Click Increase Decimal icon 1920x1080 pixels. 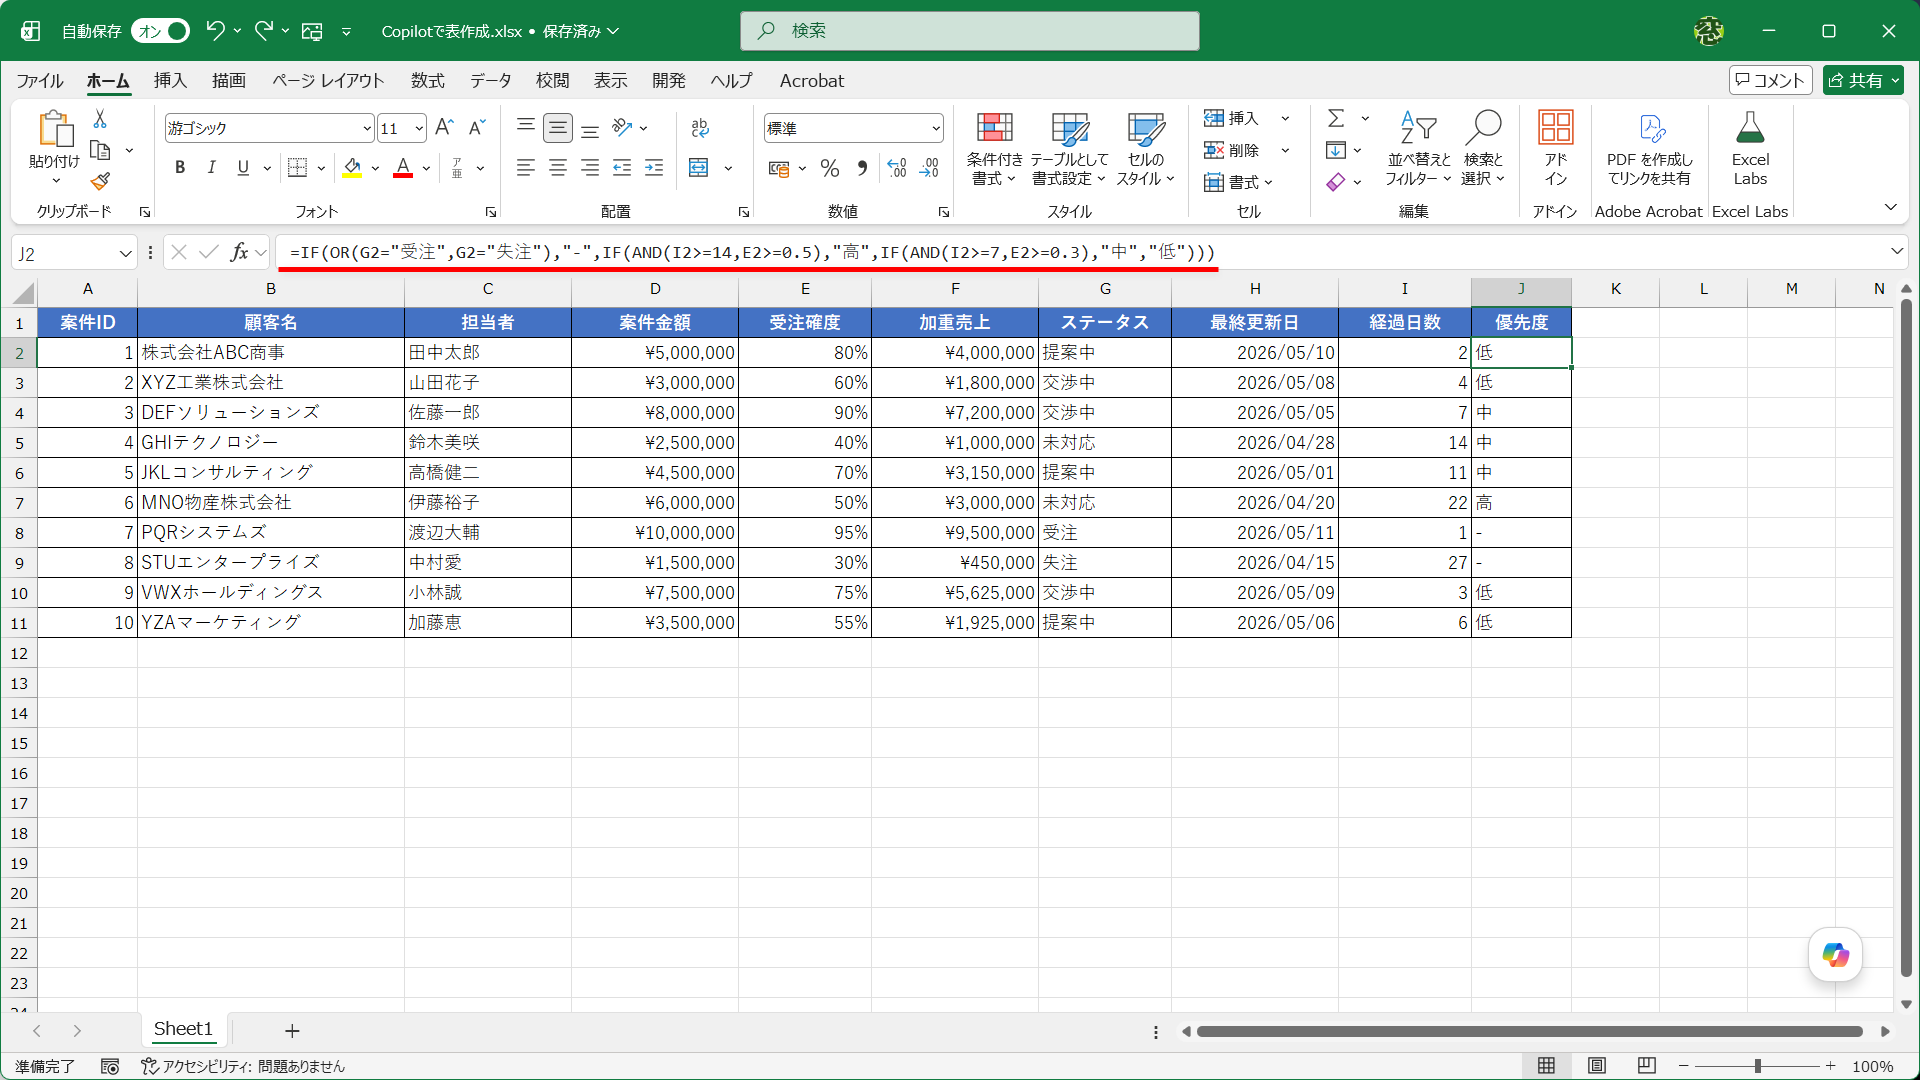pyautogui.click(x=897, y=168)
